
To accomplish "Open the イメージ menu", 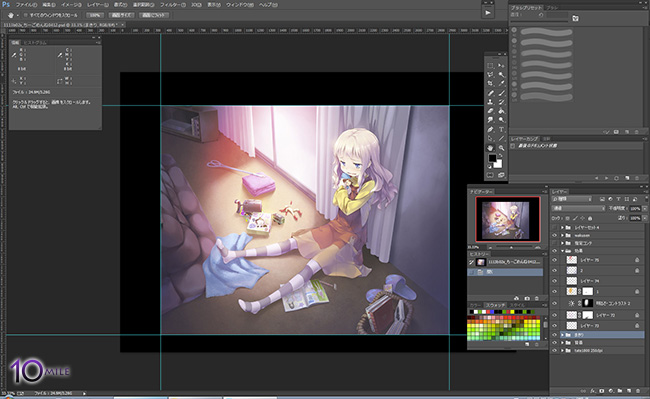I will [71, 5].
